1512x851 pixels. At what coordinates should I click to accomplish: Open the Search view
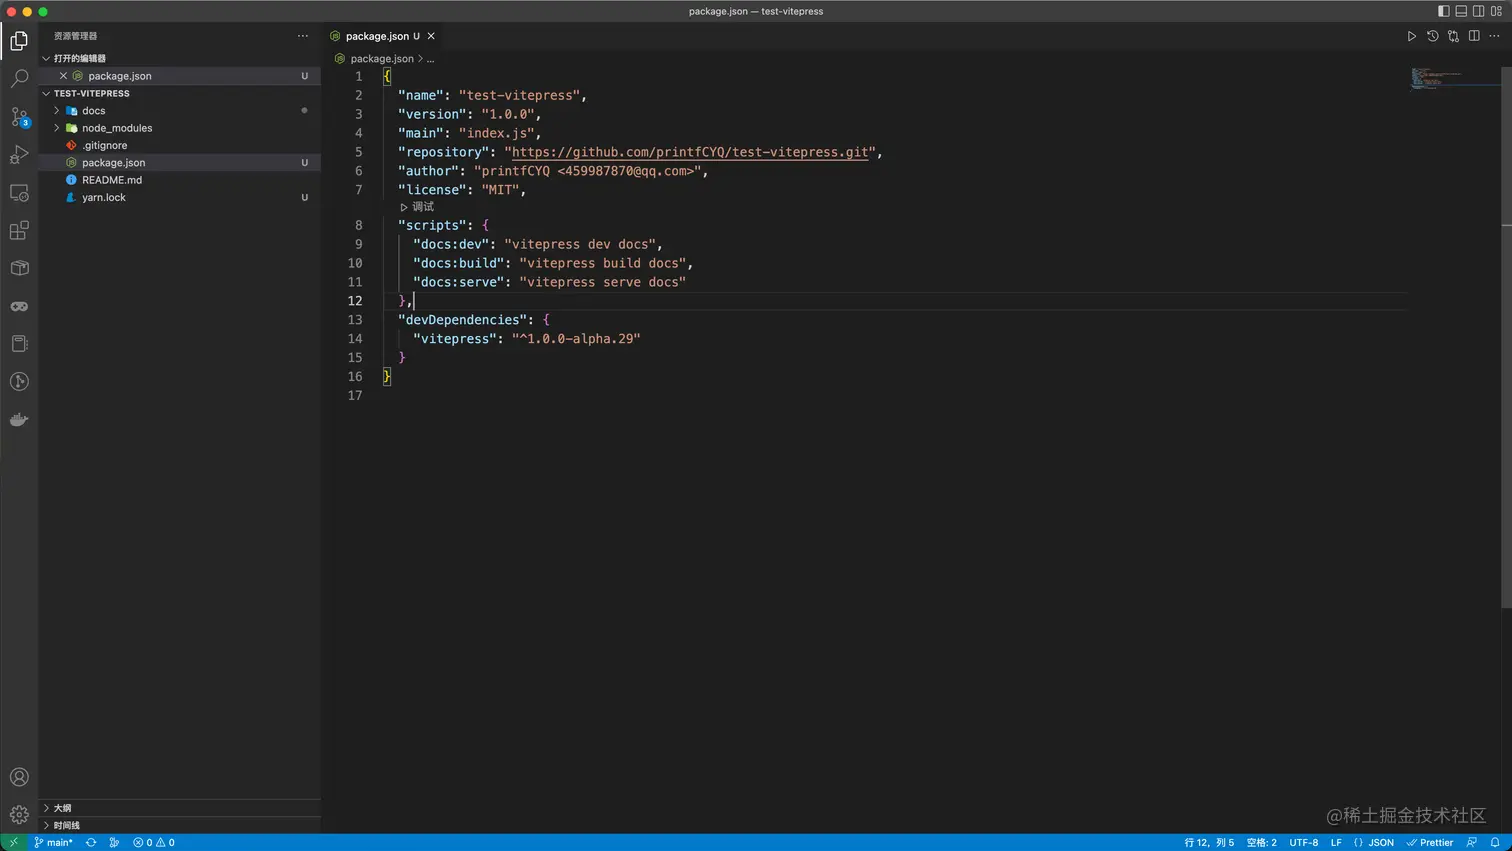[19, 78]
